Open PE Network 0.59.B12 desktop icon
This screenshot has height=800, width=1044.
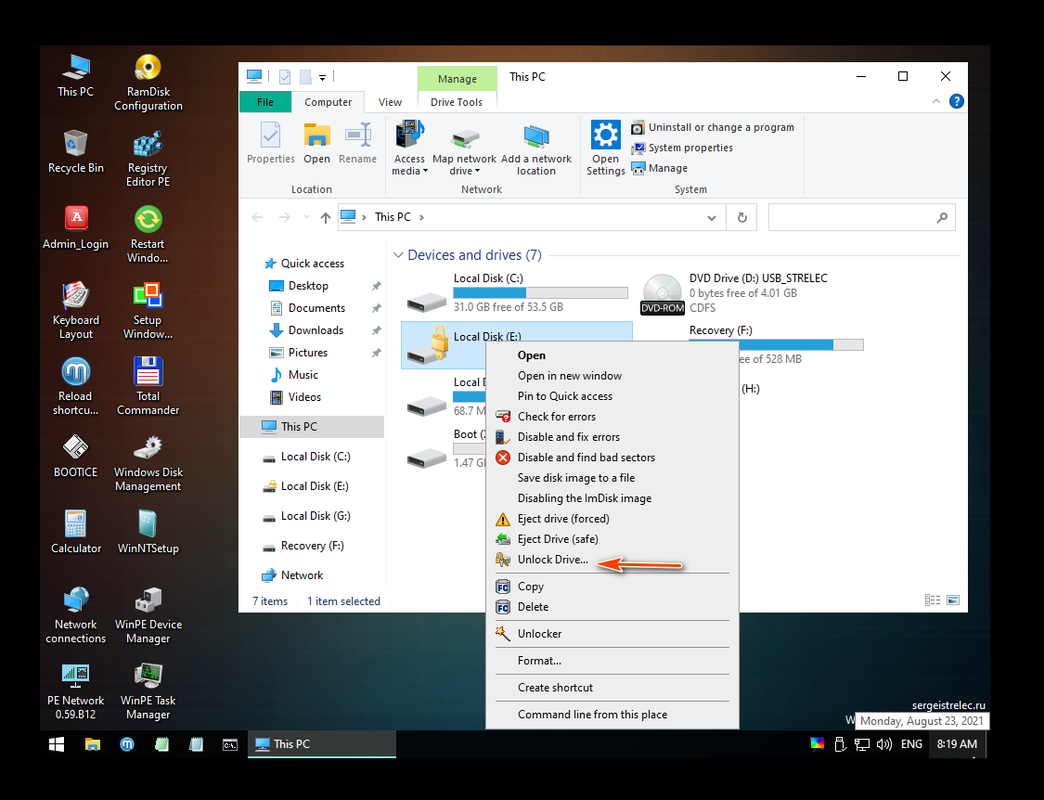(x=75, y=692)
